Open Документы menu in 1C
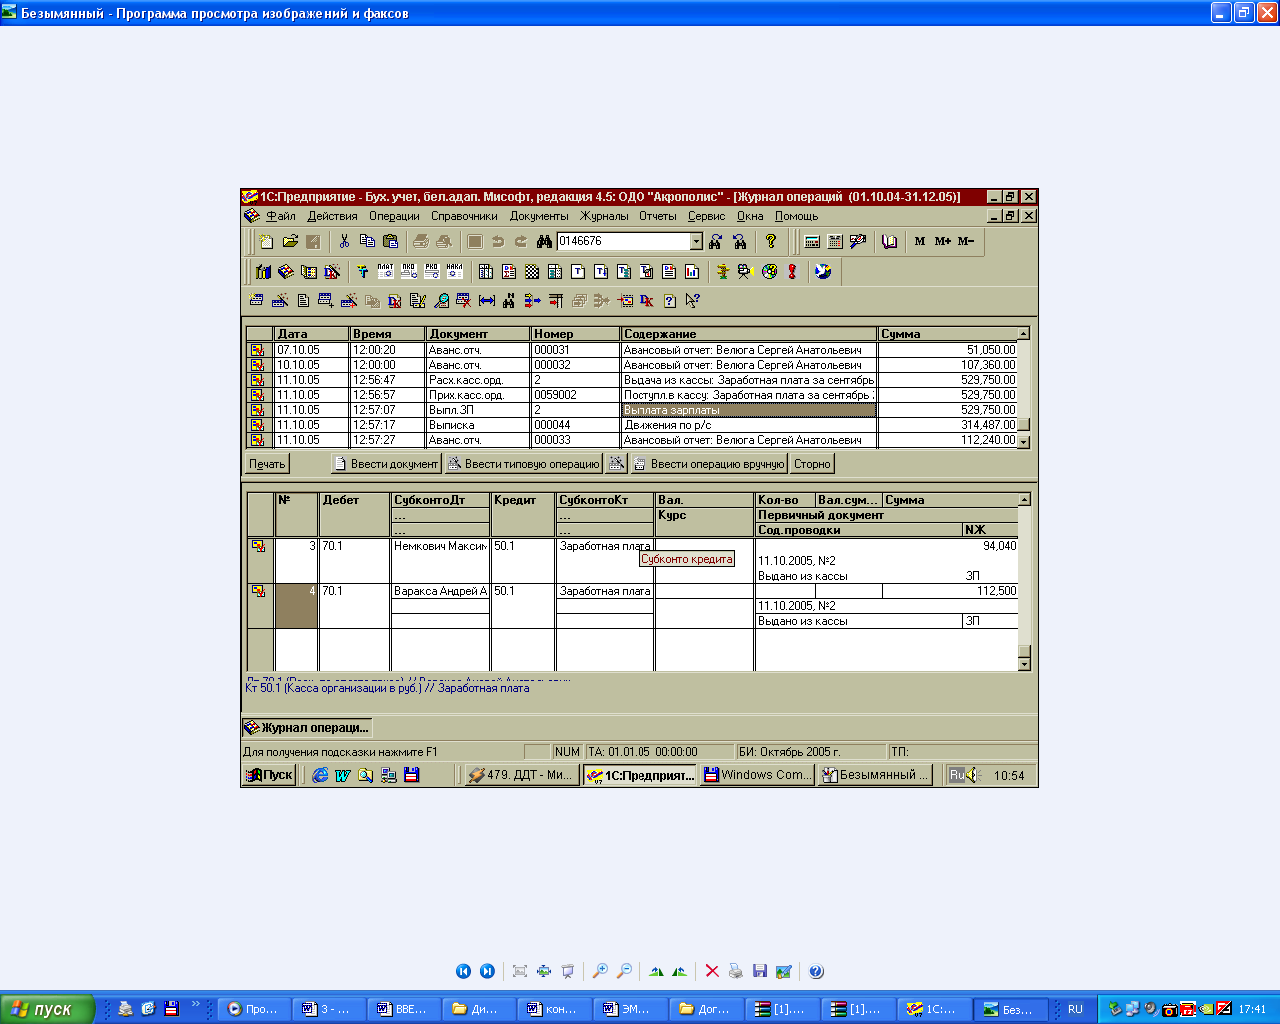 coord(539,216)
